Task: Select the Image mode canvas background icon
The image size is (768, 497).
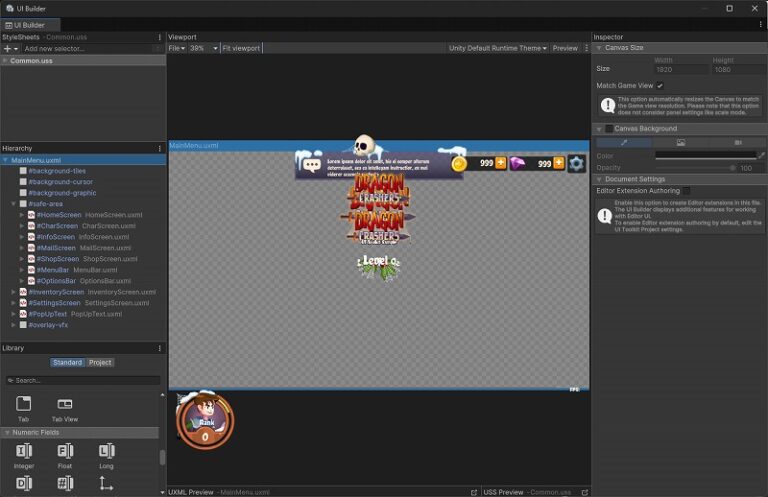Action: click(x=681, y=142)
